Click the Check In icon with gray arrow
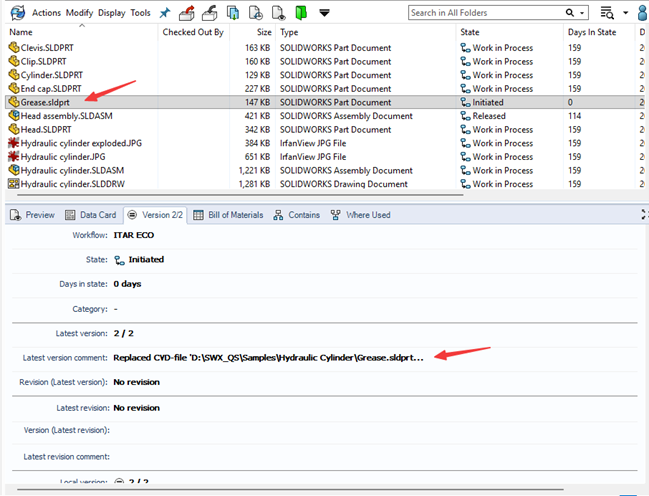The image size is (649, 496). [210, 13]
